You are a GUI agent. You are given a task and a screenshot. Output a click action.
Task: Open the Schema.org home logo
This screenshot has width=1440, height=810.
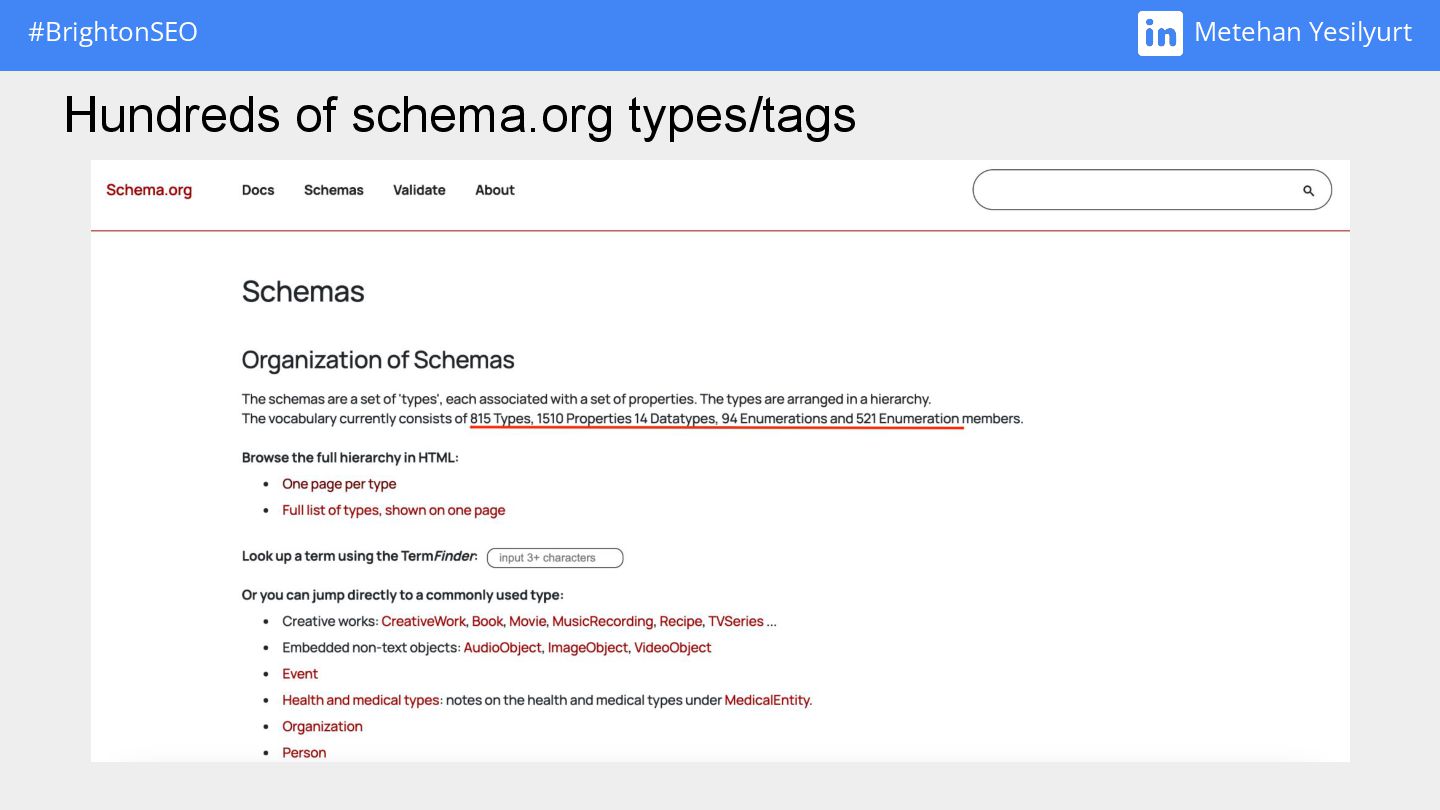coord(149,190)
